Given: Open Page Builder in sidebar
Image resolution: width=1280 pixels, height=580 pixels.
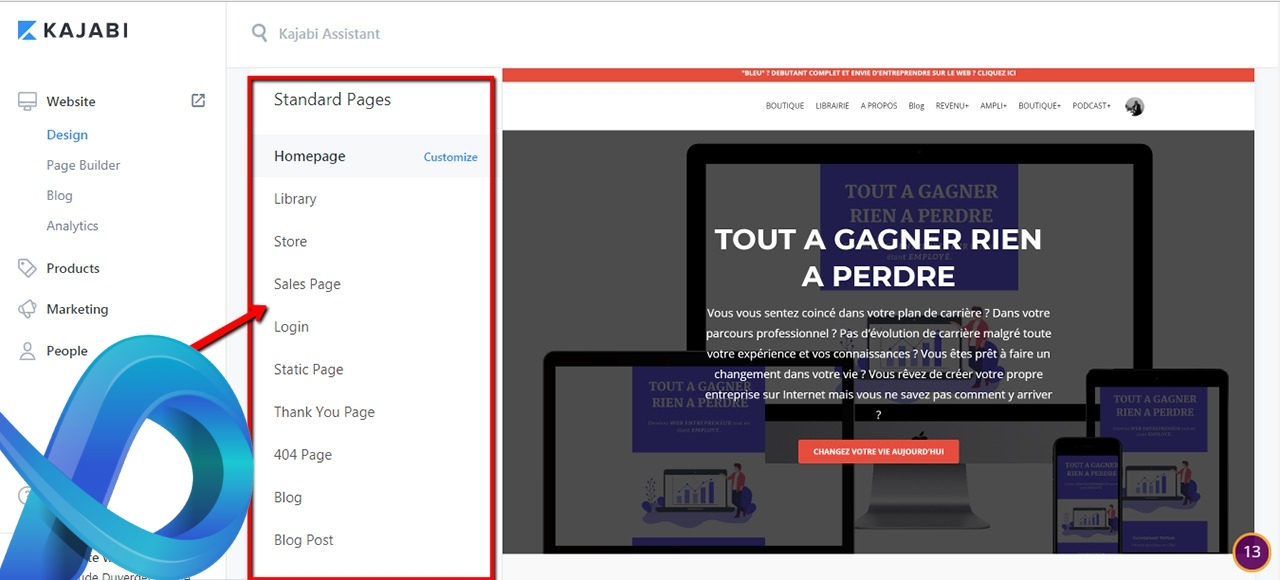Looking at the screenshot, I should click(83, 165).
